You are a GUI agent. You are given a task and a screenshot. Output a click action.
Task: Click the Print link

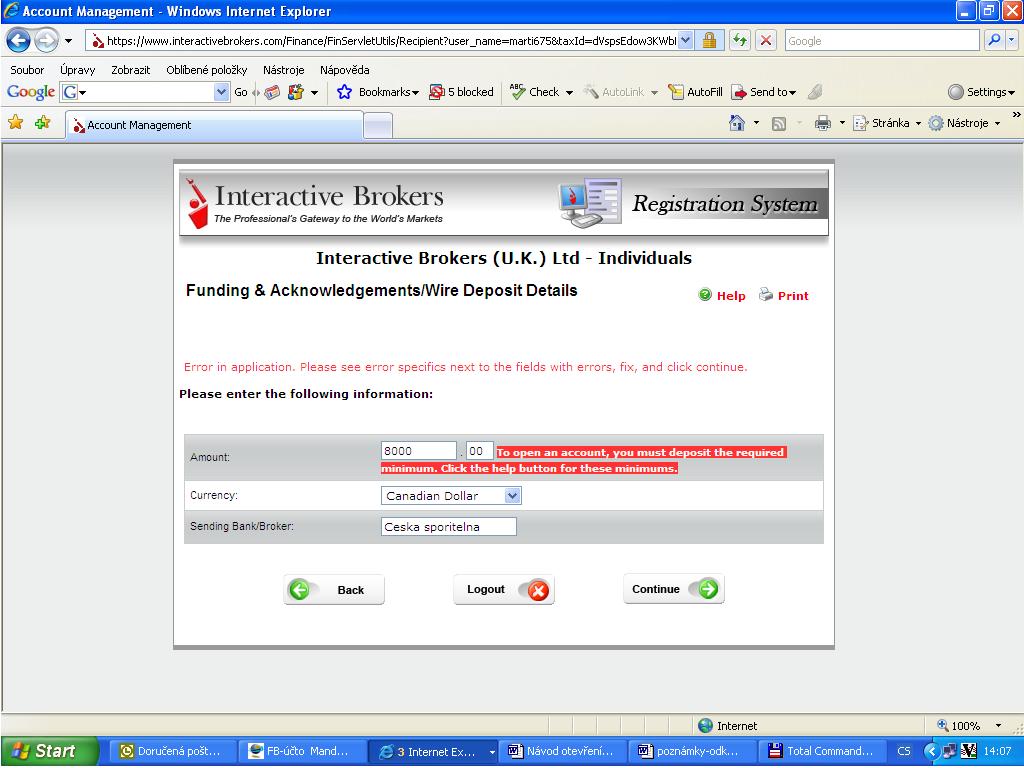click(784, 295)
